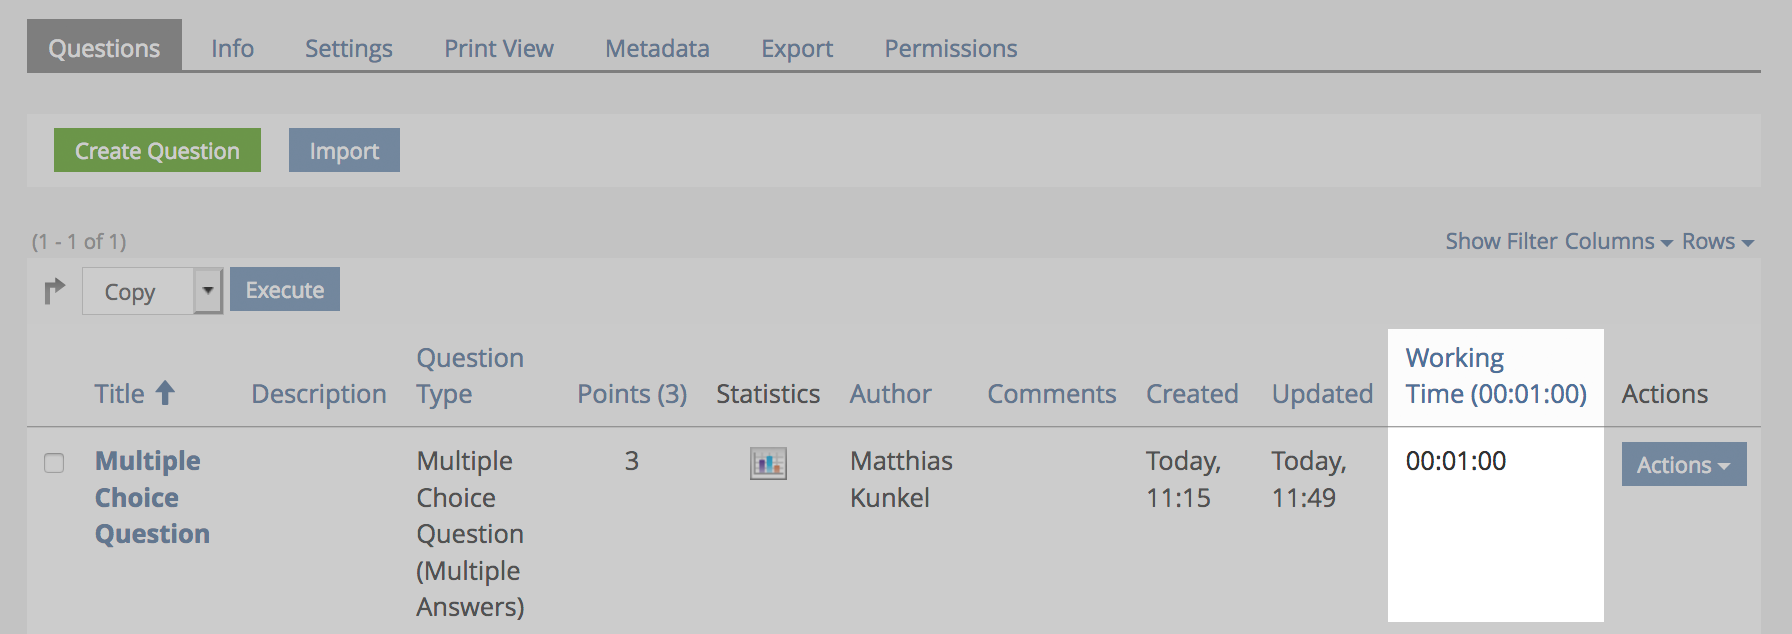1792x634 pixels.
Task: Open the Export tab
Action: 797,48
